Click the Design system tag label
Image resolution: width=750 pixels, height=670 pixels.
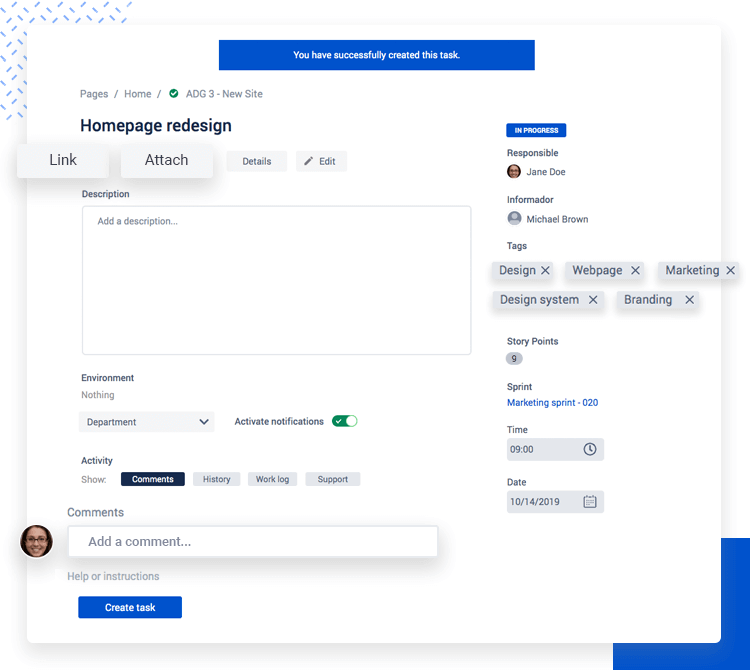539,300
